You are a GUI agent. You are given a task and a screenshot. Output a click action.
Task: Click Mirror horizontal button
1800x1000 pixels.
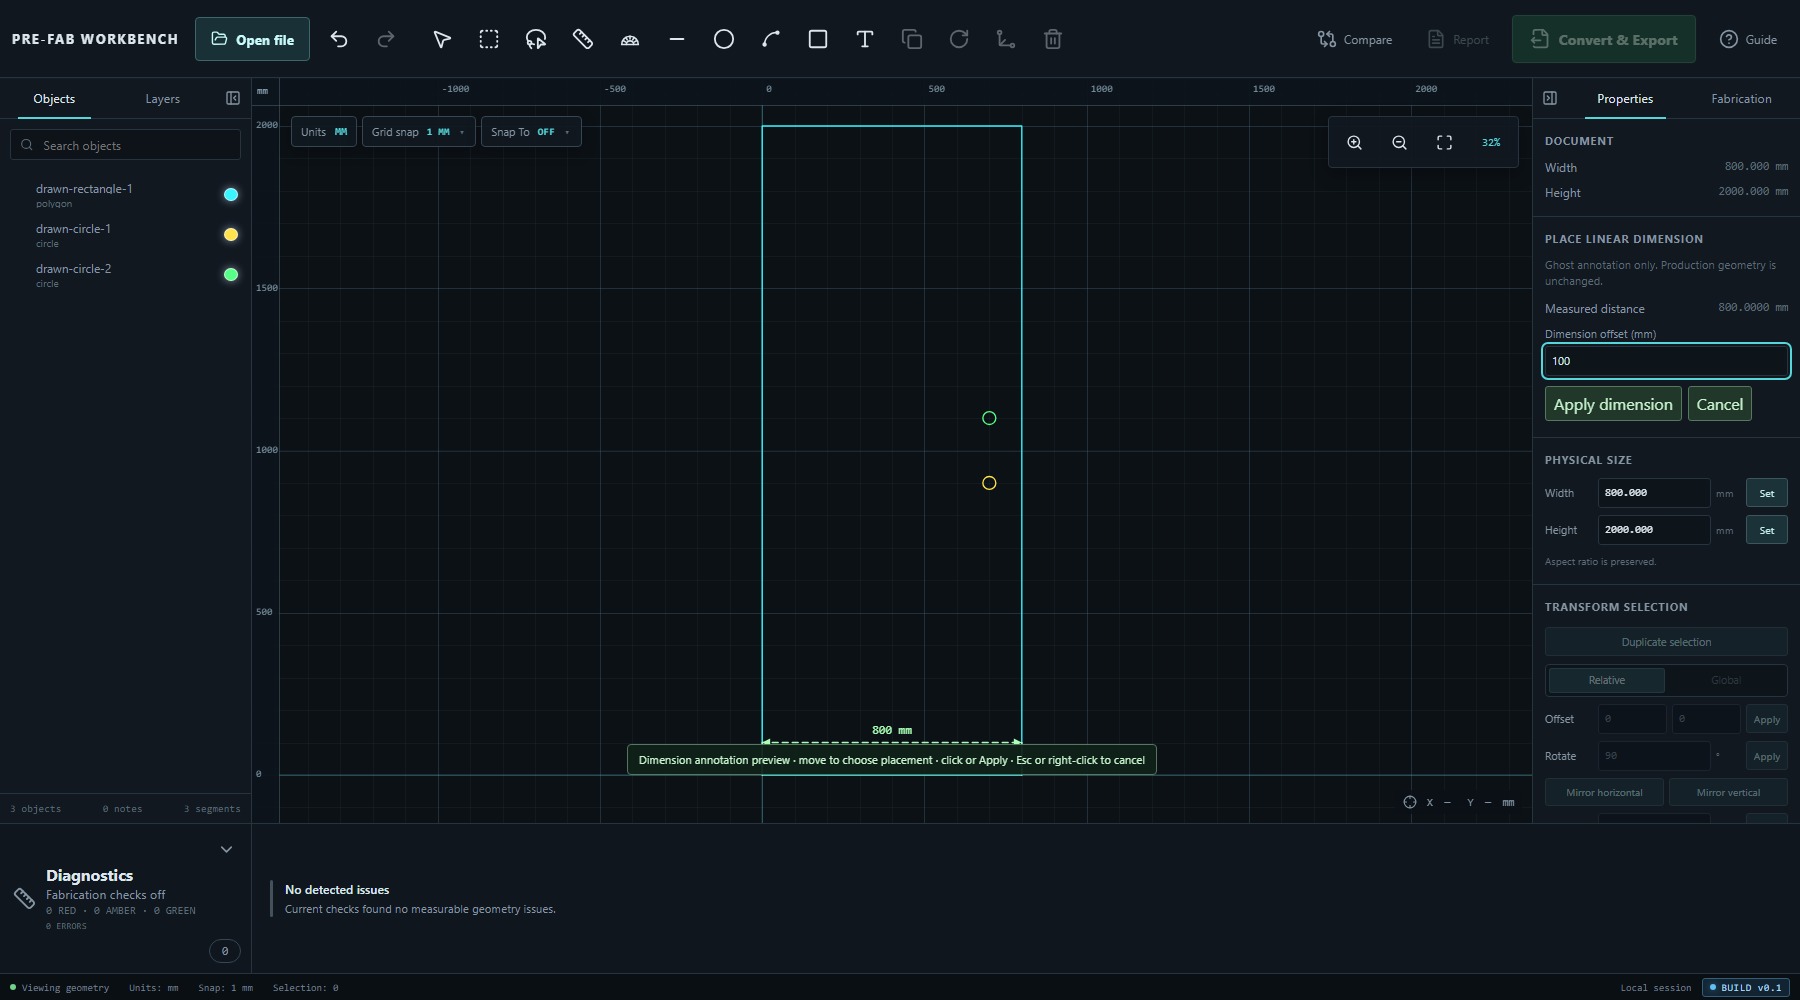1604,792
